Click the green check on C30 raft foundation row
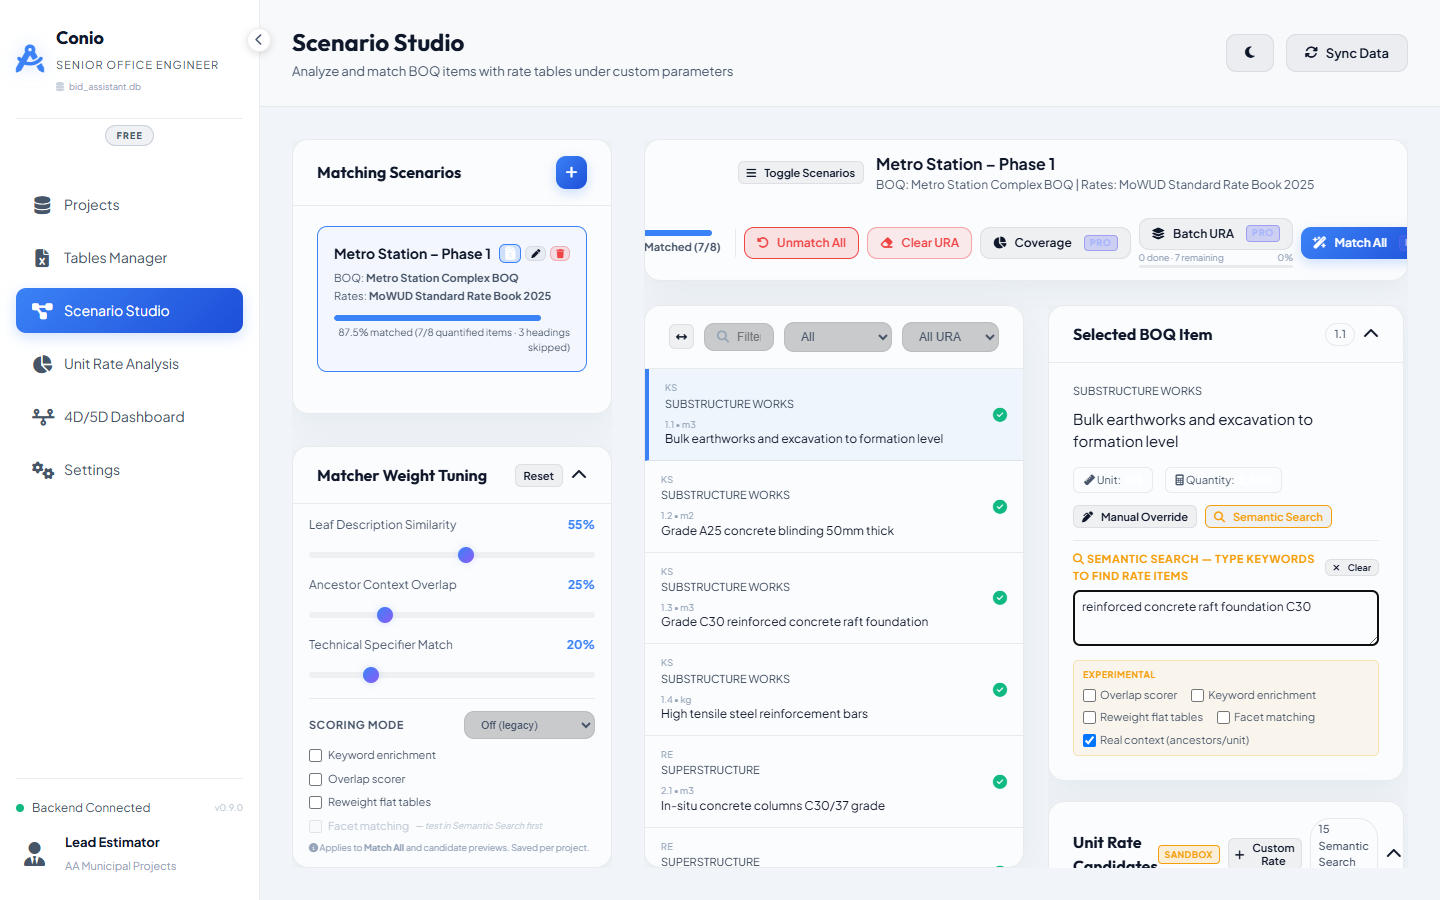1440x900 pixels. coord(1000,598)
